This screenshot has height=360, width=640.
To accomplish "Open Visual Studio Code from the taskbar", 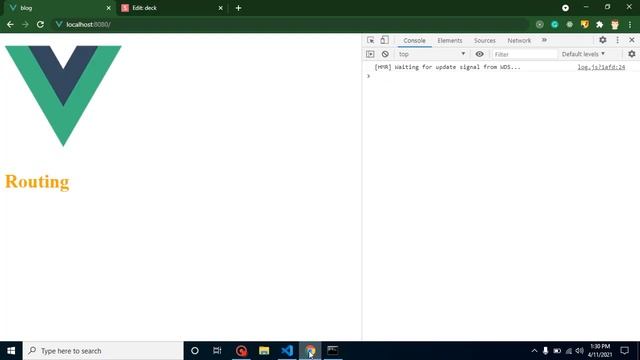I will [287, 351].
